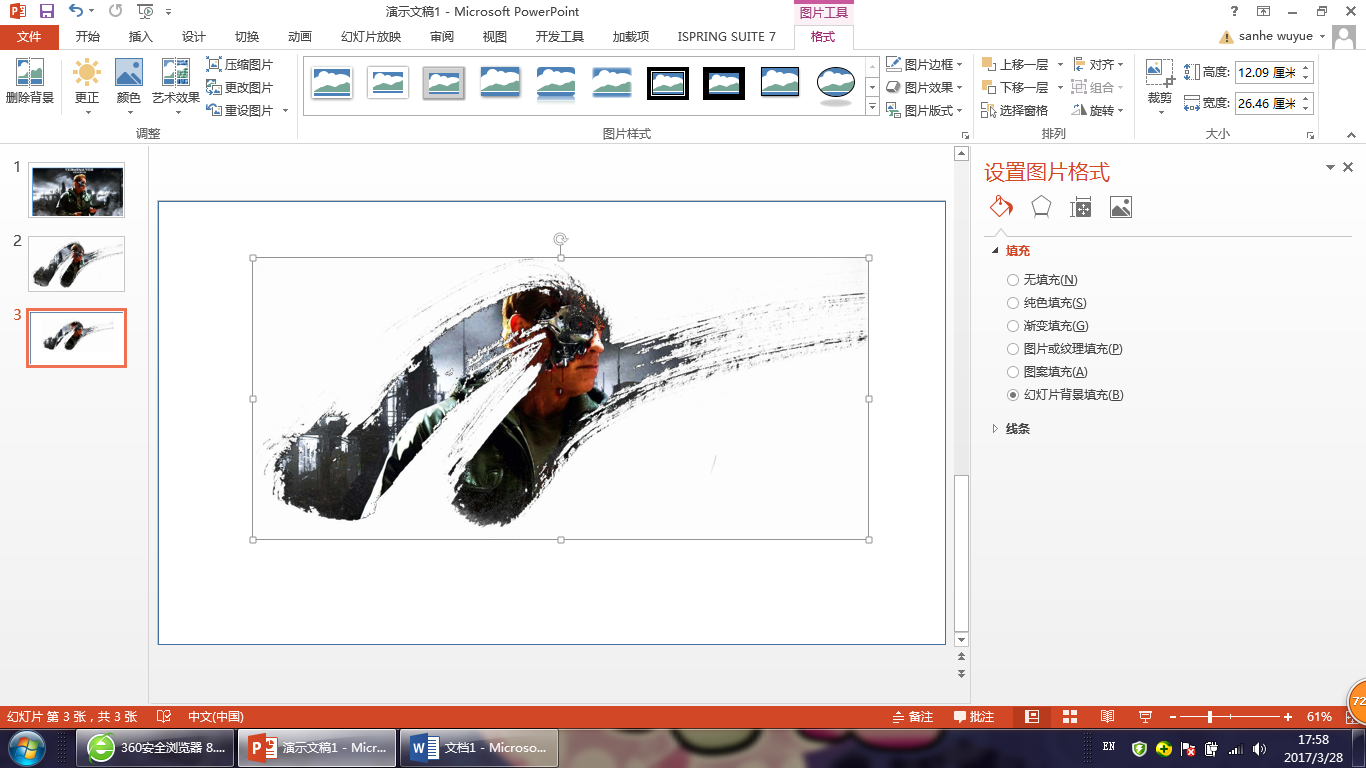This screenshot has width=1366, height=768.
Task: Switch to Reading view icon
Action: click(1107, 717)
